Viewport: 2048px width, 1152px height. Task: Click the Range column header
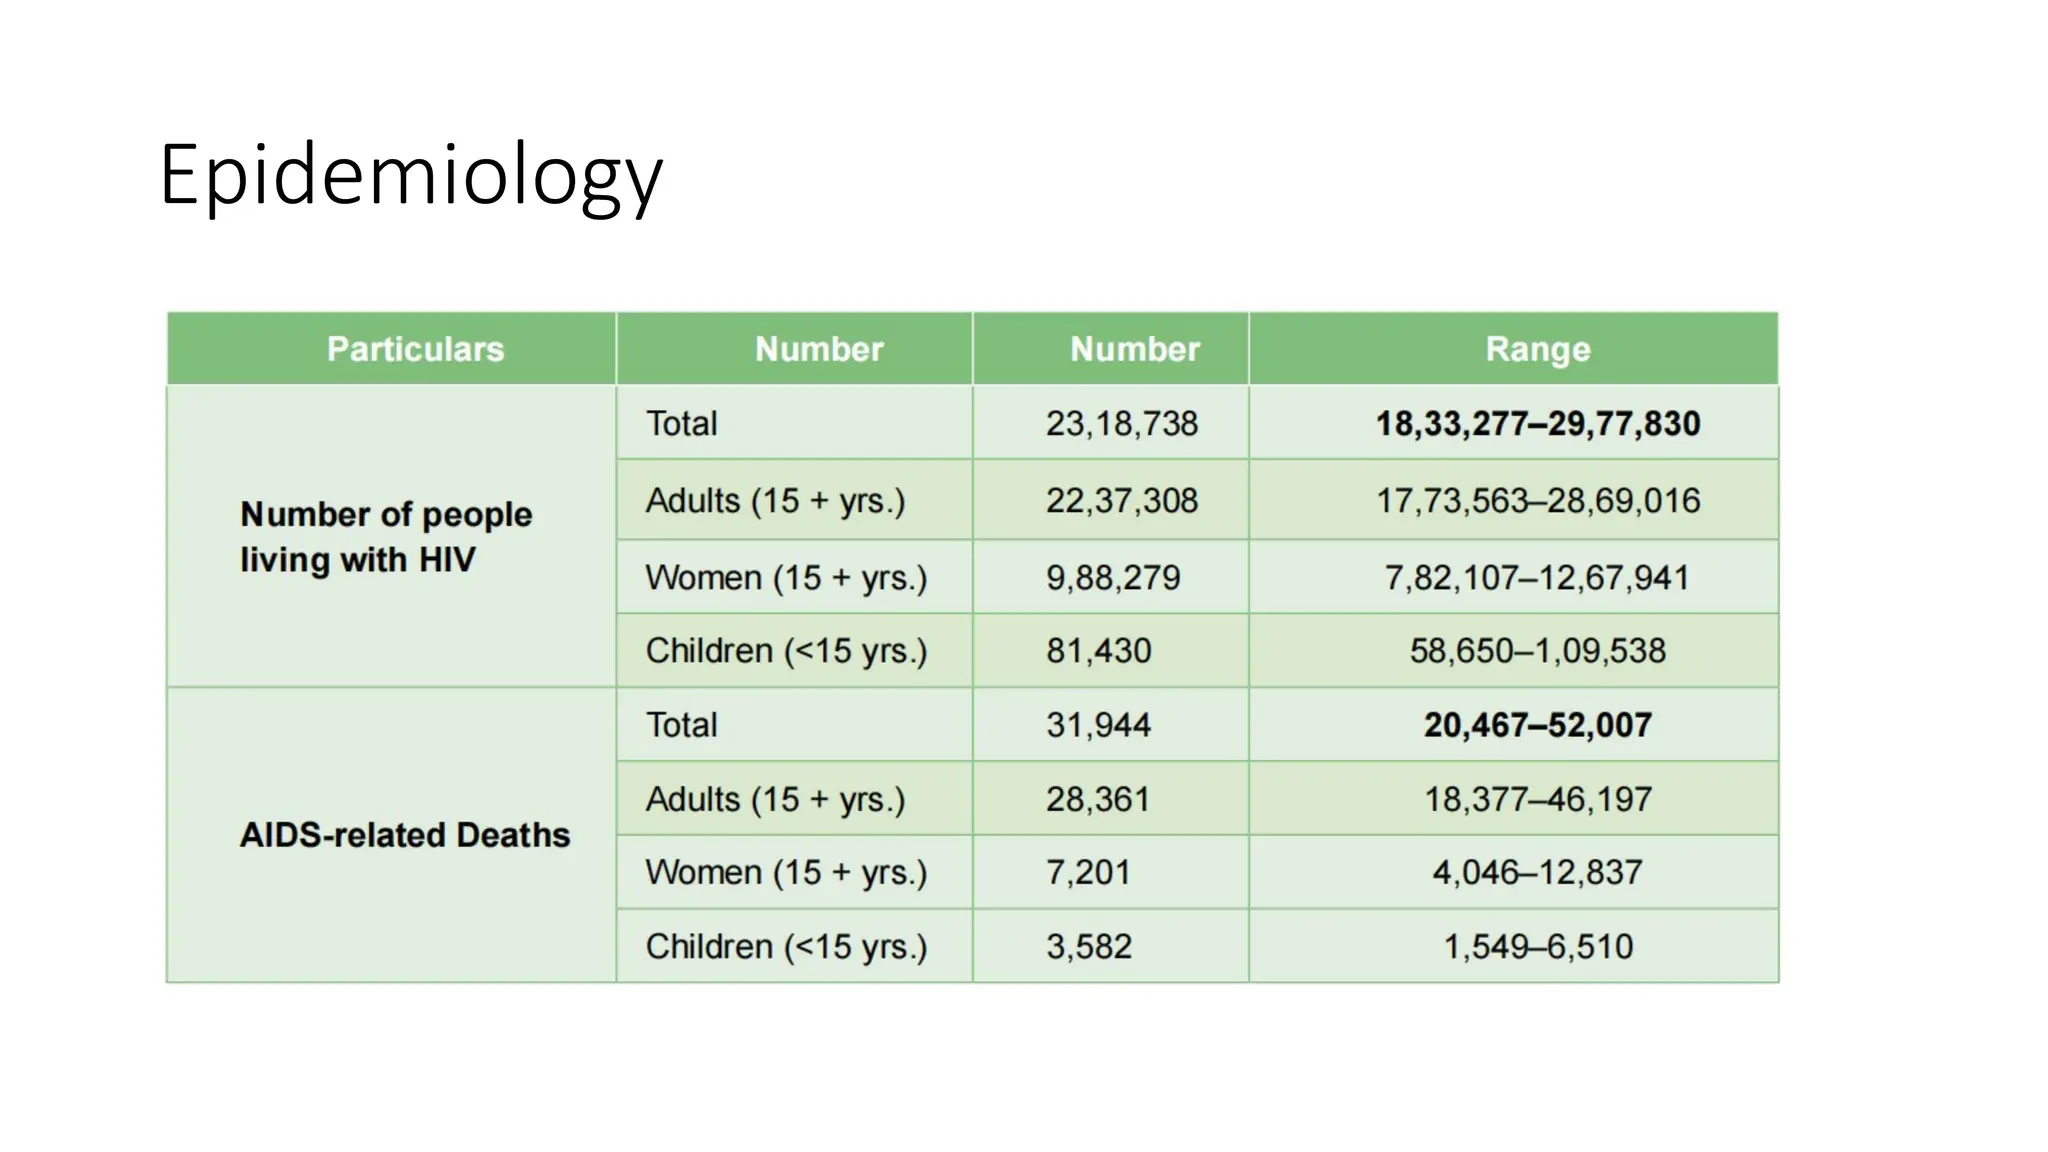tap(1538, 349)
